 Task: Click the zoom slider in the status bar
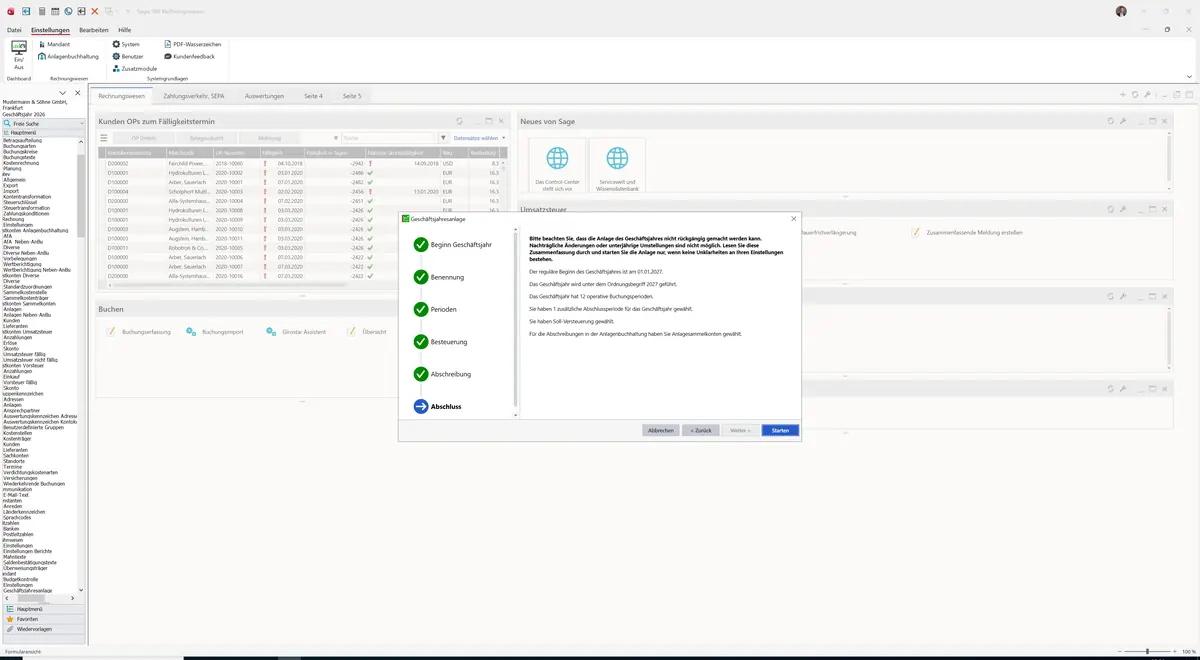click(x=1147, y=652)
